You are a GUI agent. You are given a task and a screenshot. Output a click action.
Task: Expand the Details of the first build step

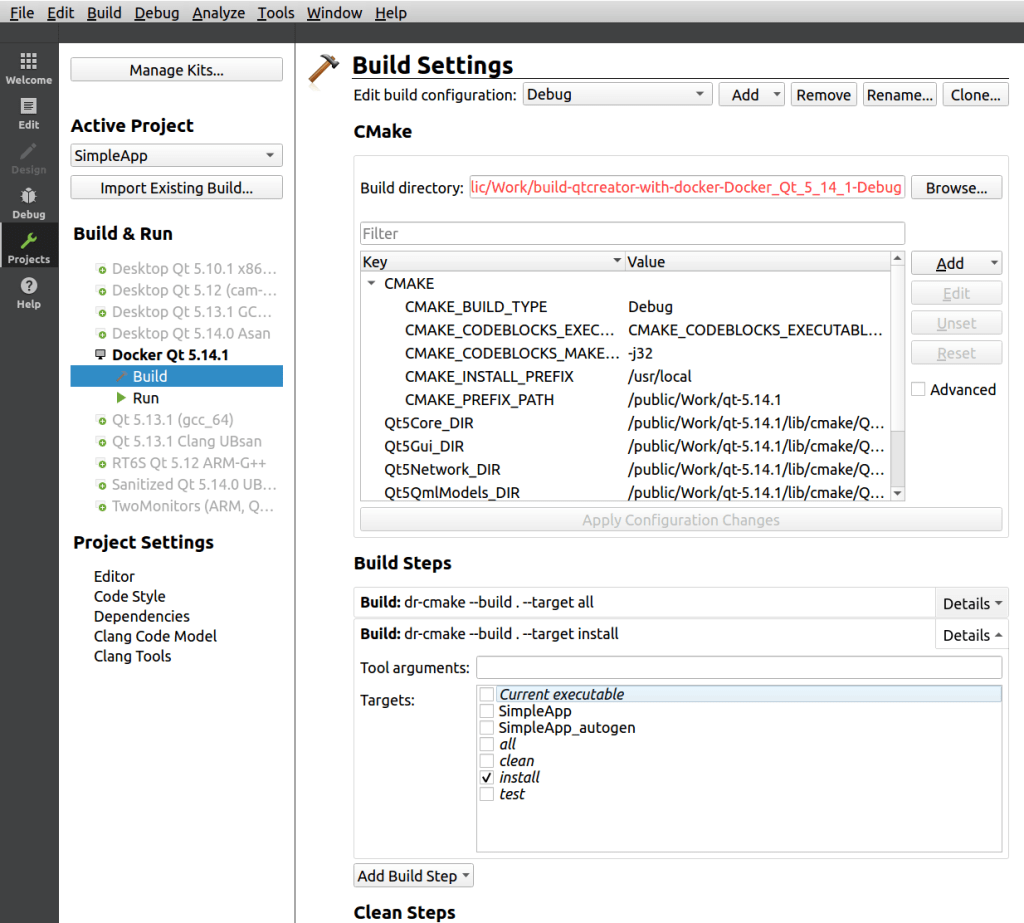[x=971, y=602]
